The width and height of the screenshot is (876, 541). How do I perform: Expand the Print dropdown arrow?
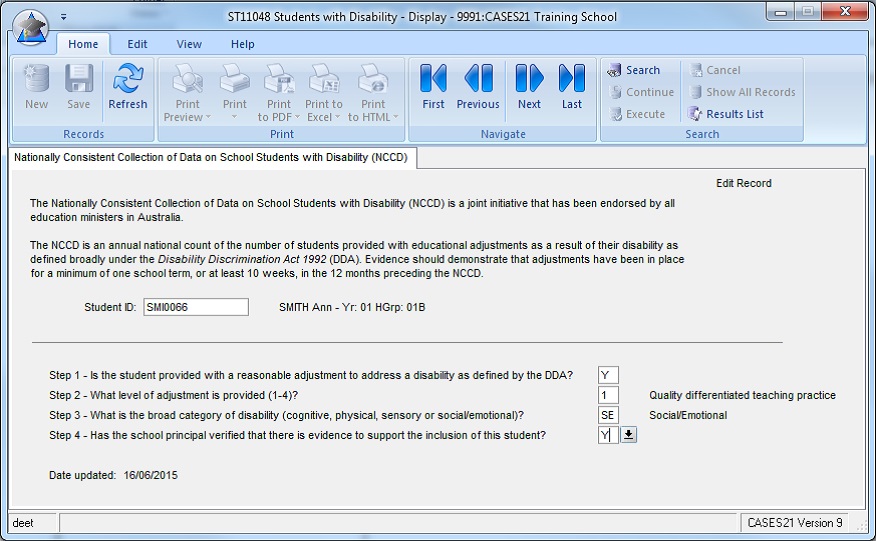(x=235, y=117)
